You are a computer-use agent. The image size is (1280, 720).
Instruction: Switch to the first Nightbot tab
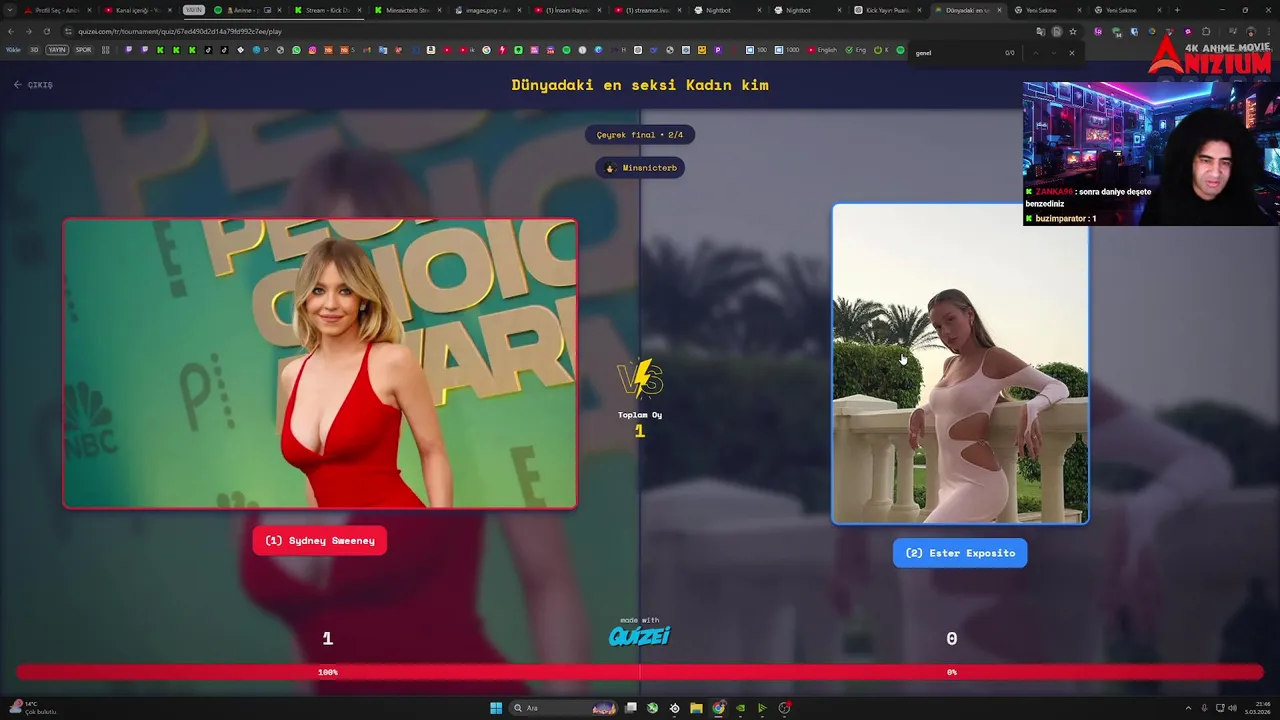[727, 10]
